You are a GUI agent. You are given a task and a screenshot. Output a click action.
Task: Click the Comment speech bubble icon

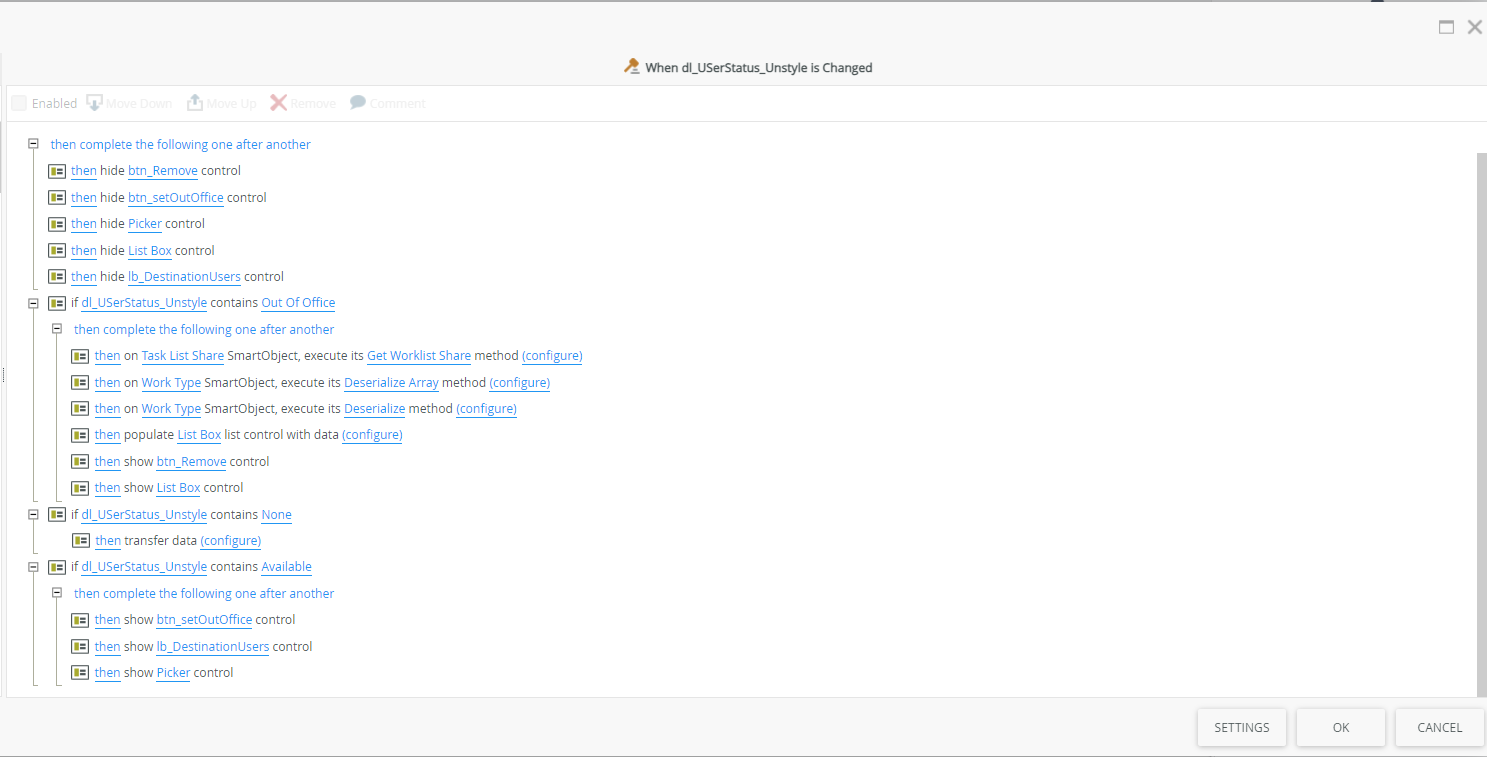click(358, 103)
